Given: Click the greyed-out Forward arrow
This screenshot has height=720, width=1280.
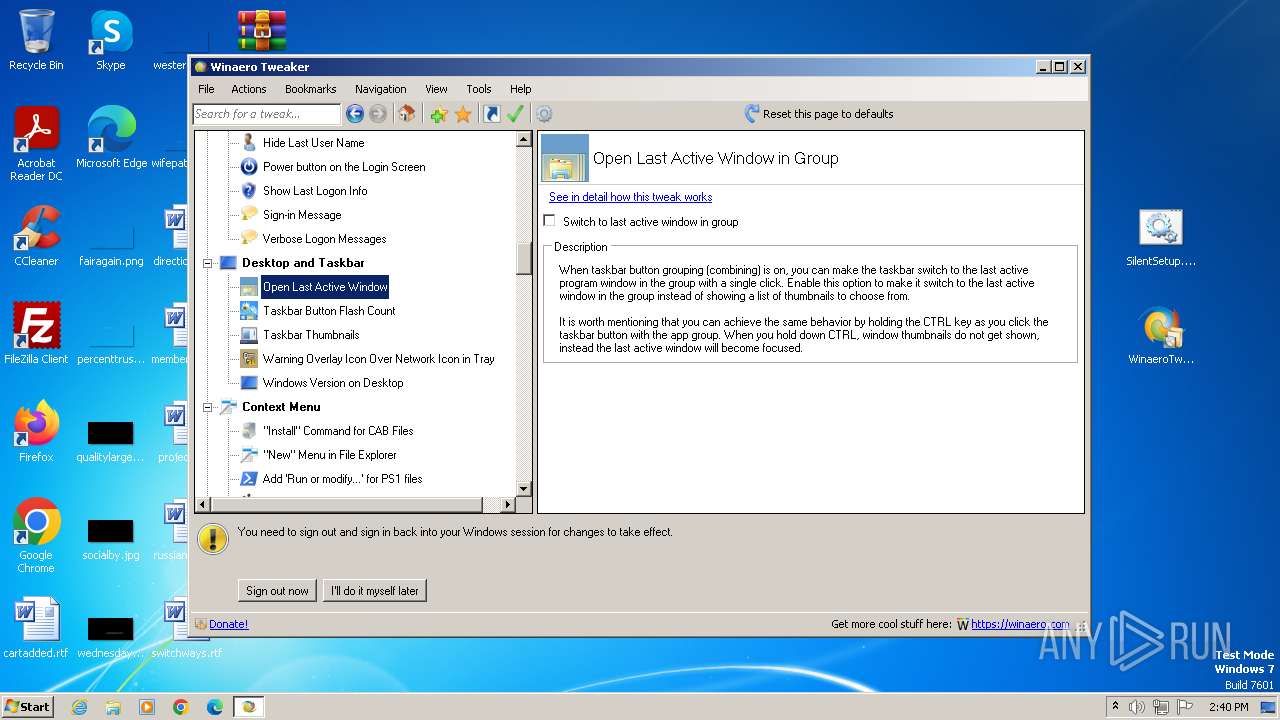Looking at the screenshot, I should [x=378, y=114].
